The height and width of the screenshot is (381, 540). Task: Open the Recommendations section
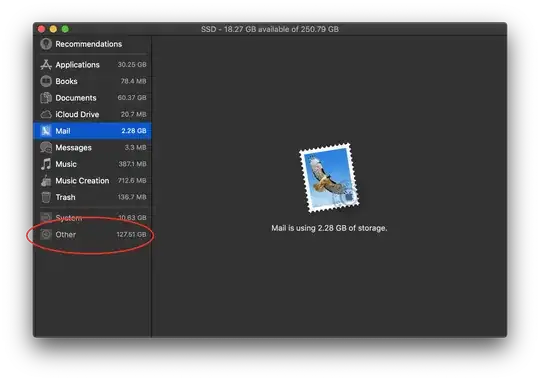point(89,44)
